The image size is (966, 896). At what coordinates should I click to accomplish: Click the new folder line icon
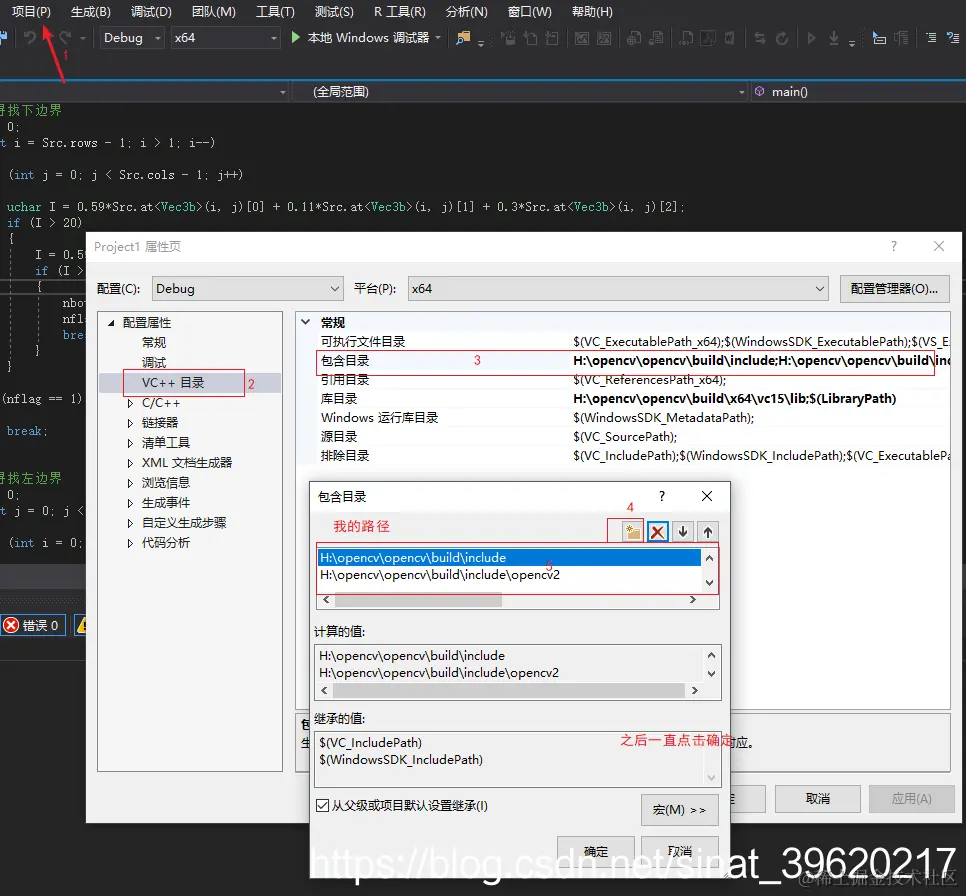(632, 531)
